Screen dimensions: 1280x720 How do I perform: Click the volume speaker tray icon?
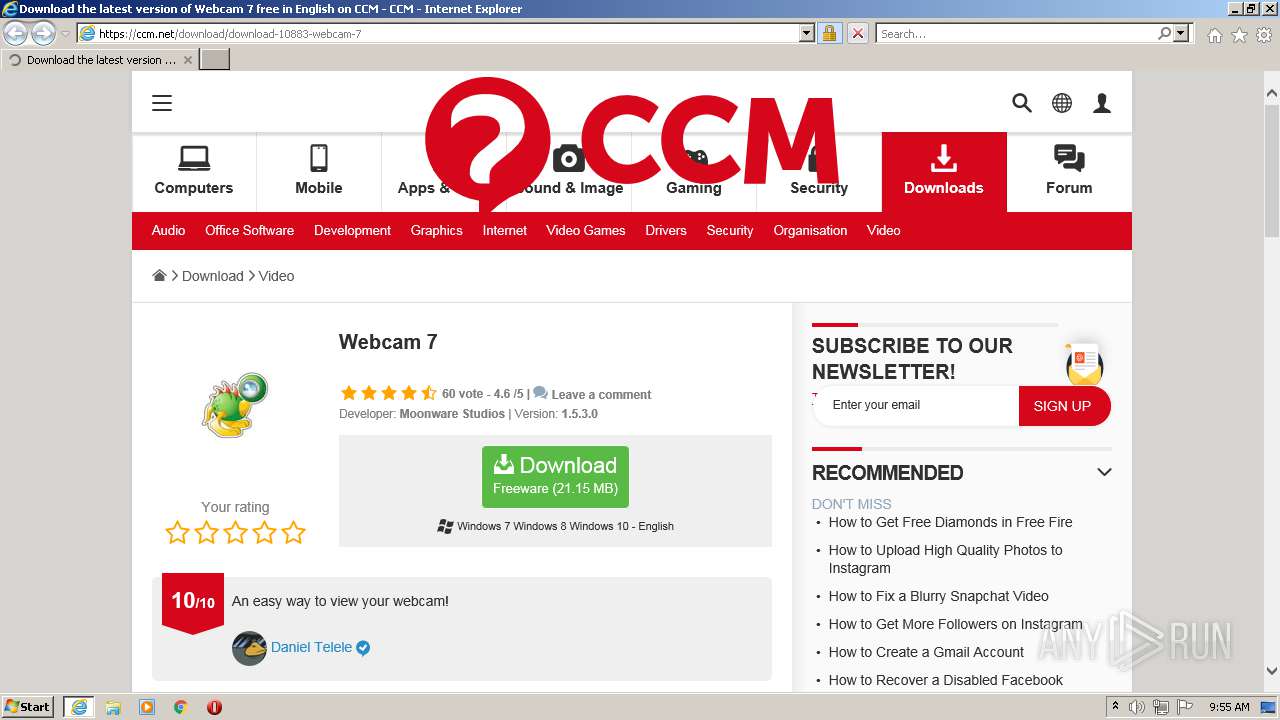coord(1137,707)
